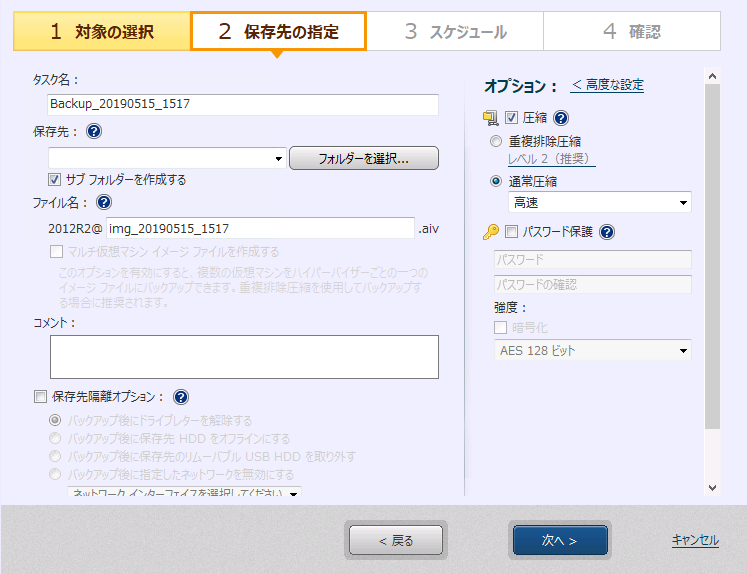
Task: Enable the 保存先隔離オプション checkbox
Action: pos(40,397)
